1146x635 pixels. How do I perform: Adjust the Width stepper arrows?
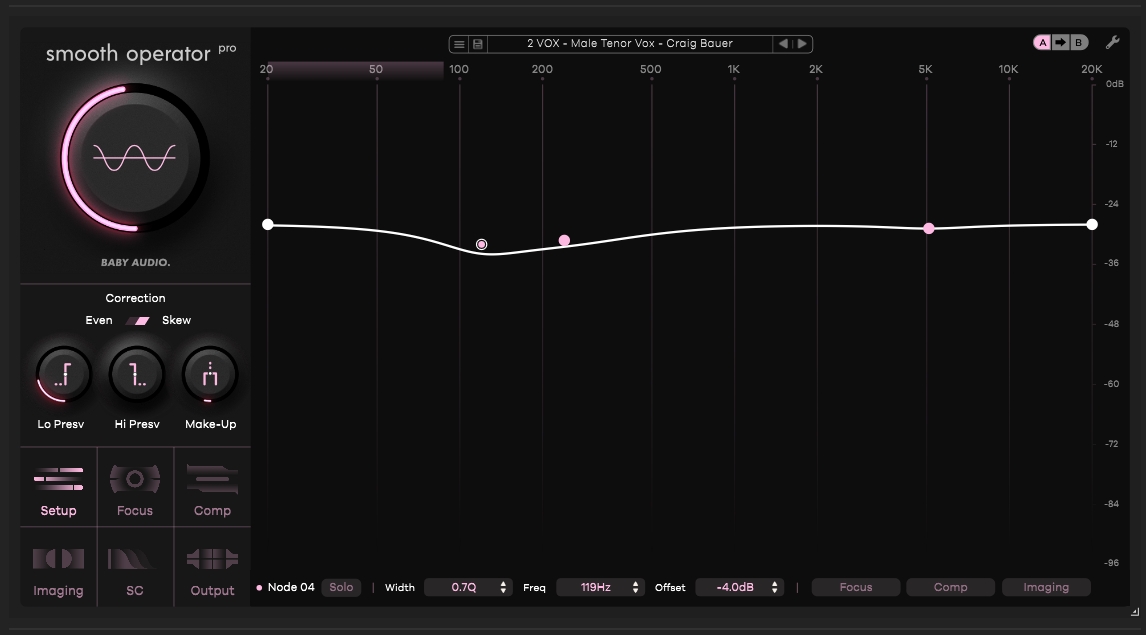point(503,588)
